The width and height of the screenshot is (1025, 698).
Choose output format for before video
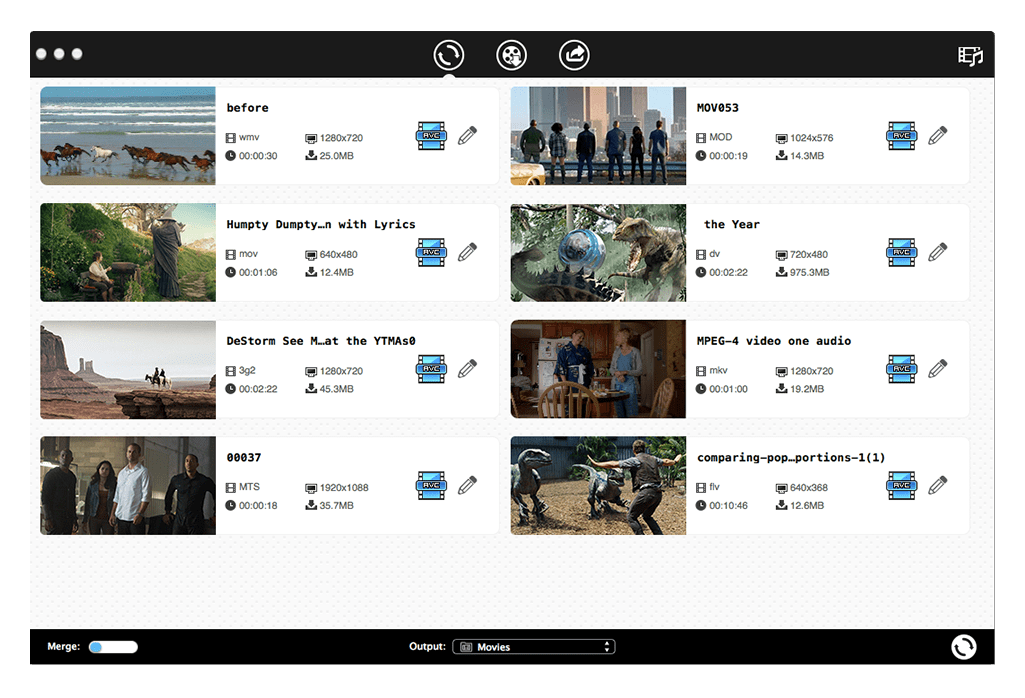(431, 136)
